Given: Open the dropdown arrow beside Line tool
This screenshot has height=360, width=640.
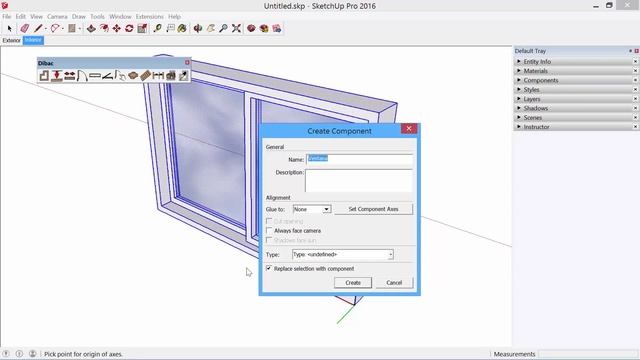Looking at the screenshot, I should pos(46,29).
